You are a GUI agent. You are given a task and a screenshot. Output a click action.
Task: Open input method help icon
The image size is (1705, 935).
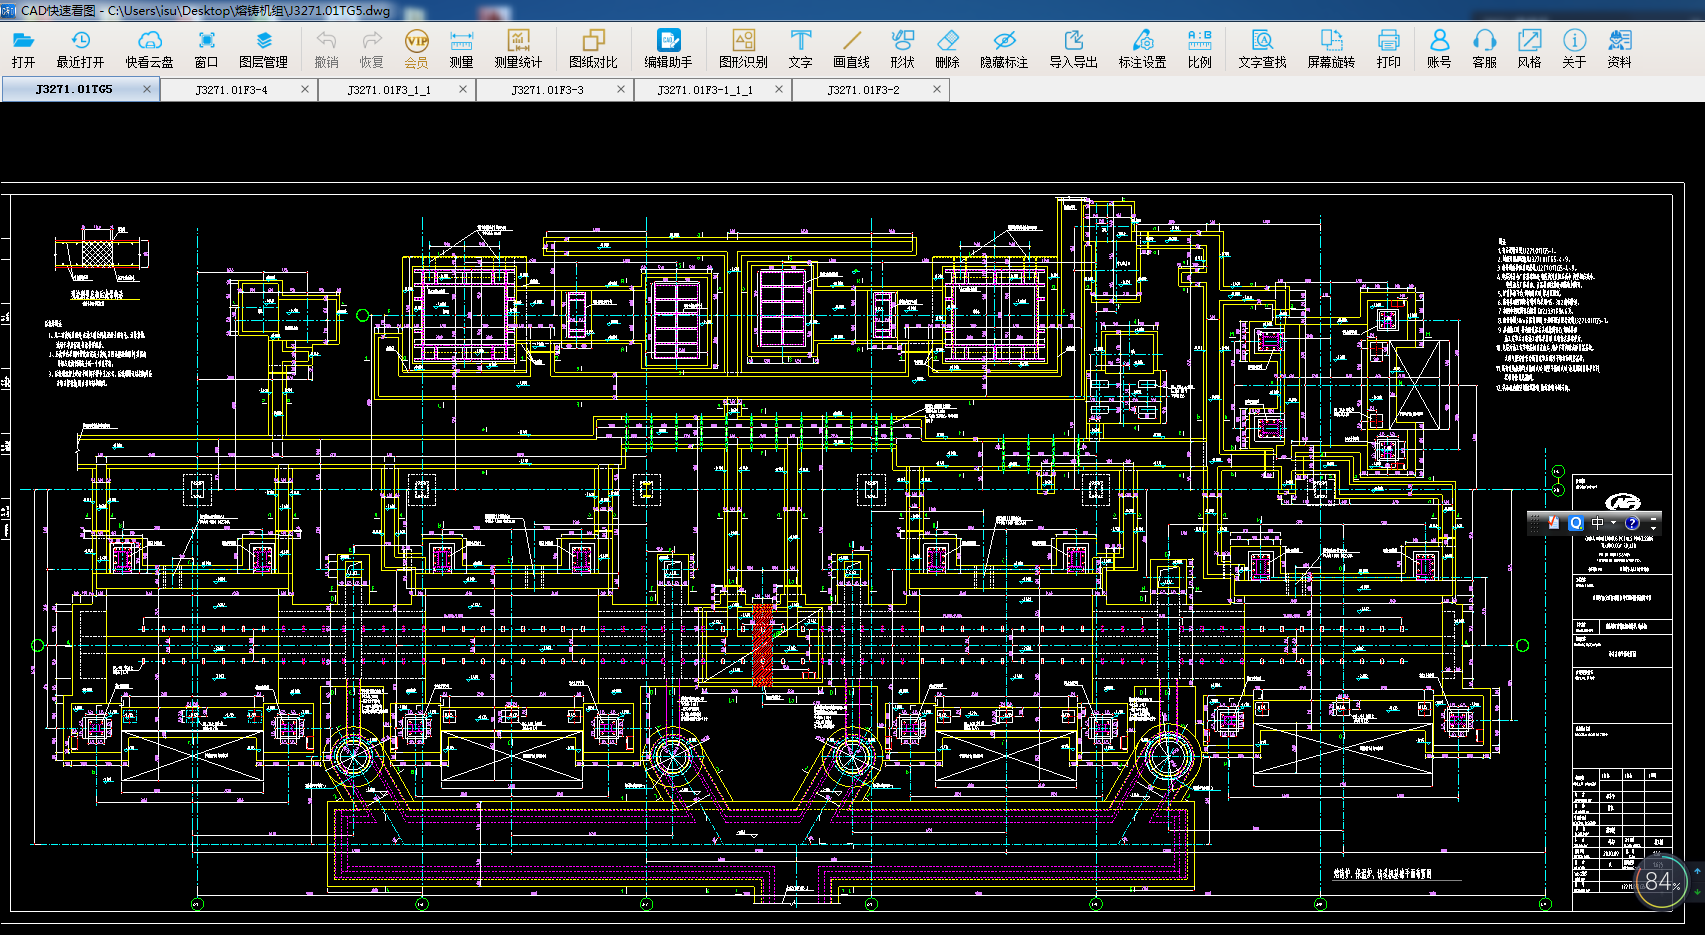(x=1632, y=523)
